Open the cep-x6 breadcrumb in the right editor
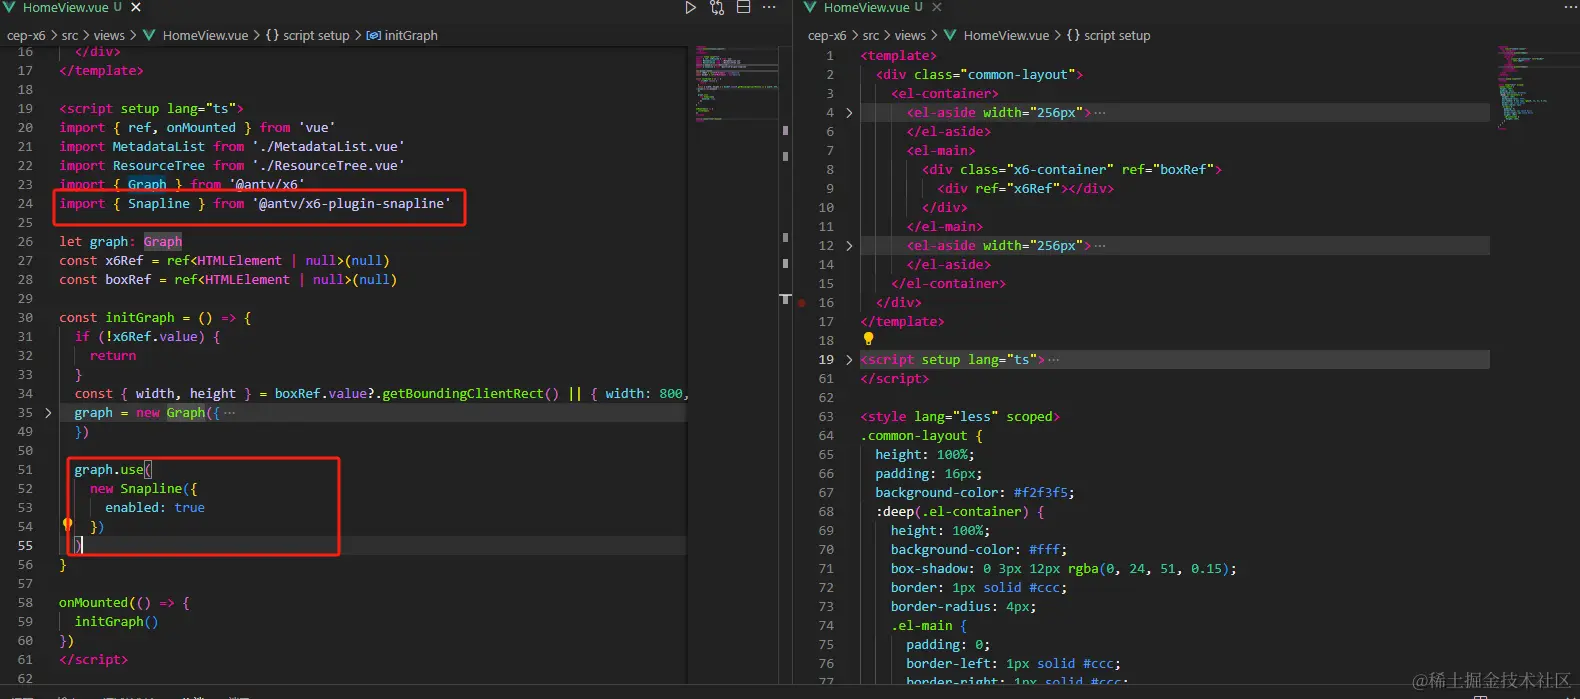Image resolution: width=1580 pixels, height=699 pixels. [x=827, y=35]
